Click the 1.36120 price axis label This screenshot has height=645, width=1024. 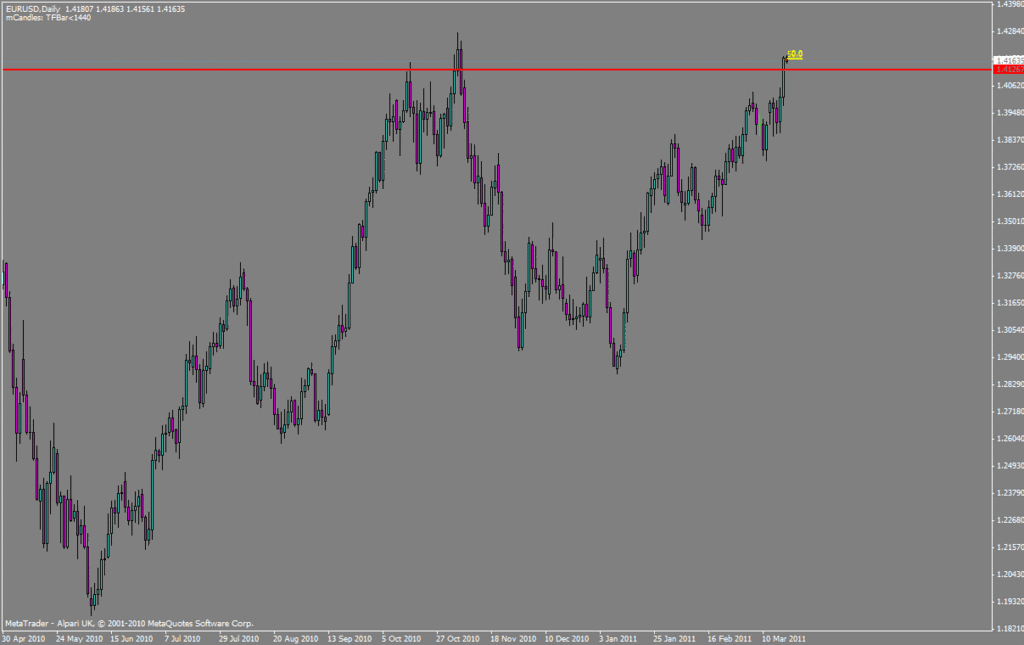(x=1010, y=194)
